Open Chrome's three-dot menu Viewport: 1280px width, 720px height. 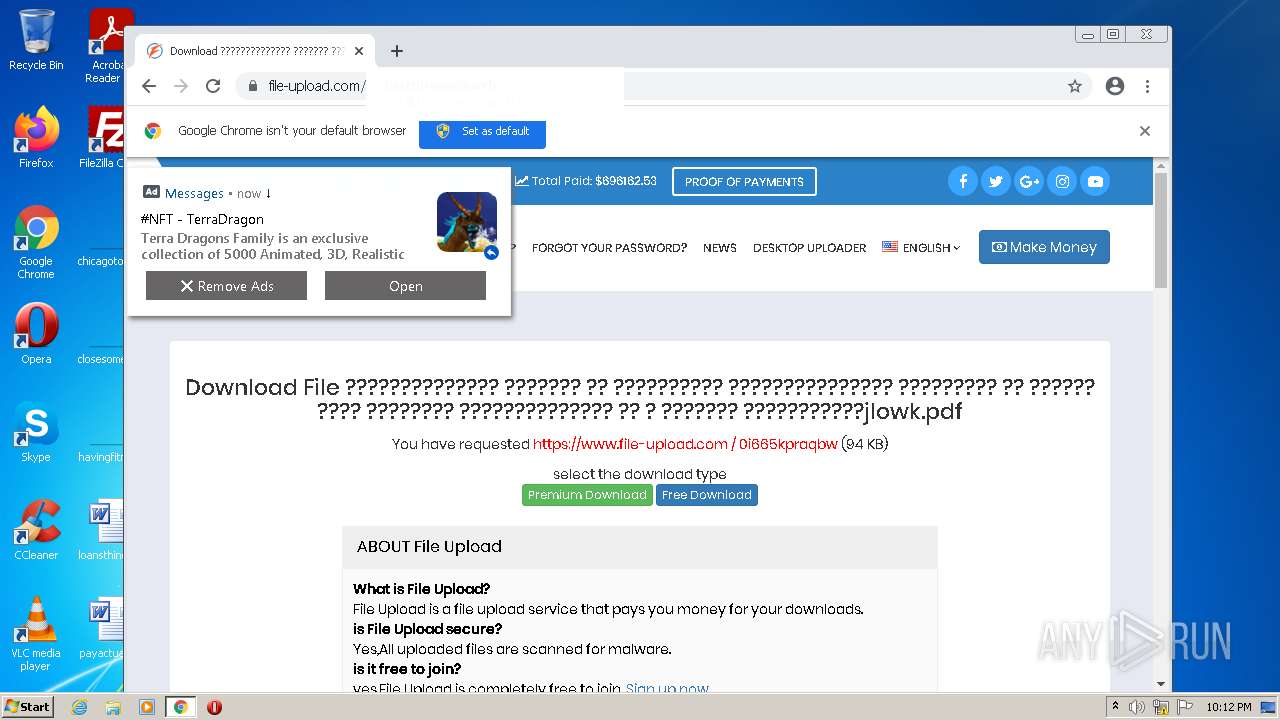[x=1147, y=86]
